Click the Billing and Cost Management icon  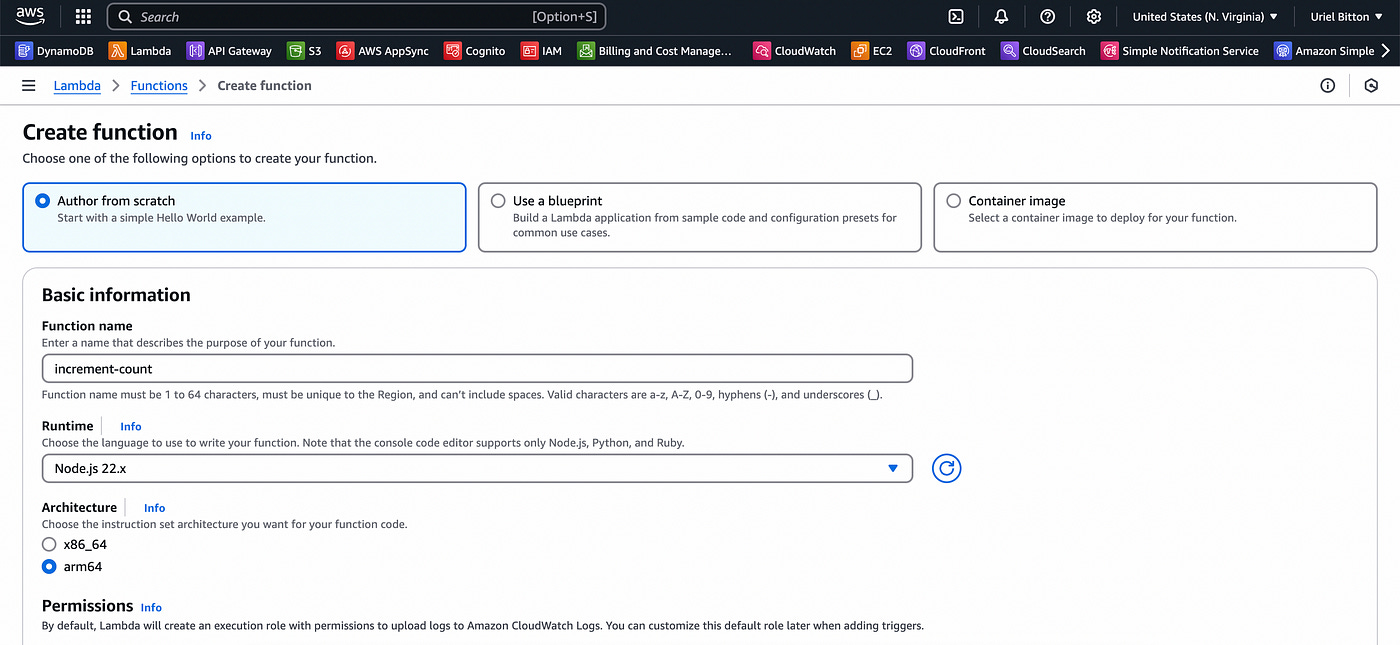pos(586,51)
